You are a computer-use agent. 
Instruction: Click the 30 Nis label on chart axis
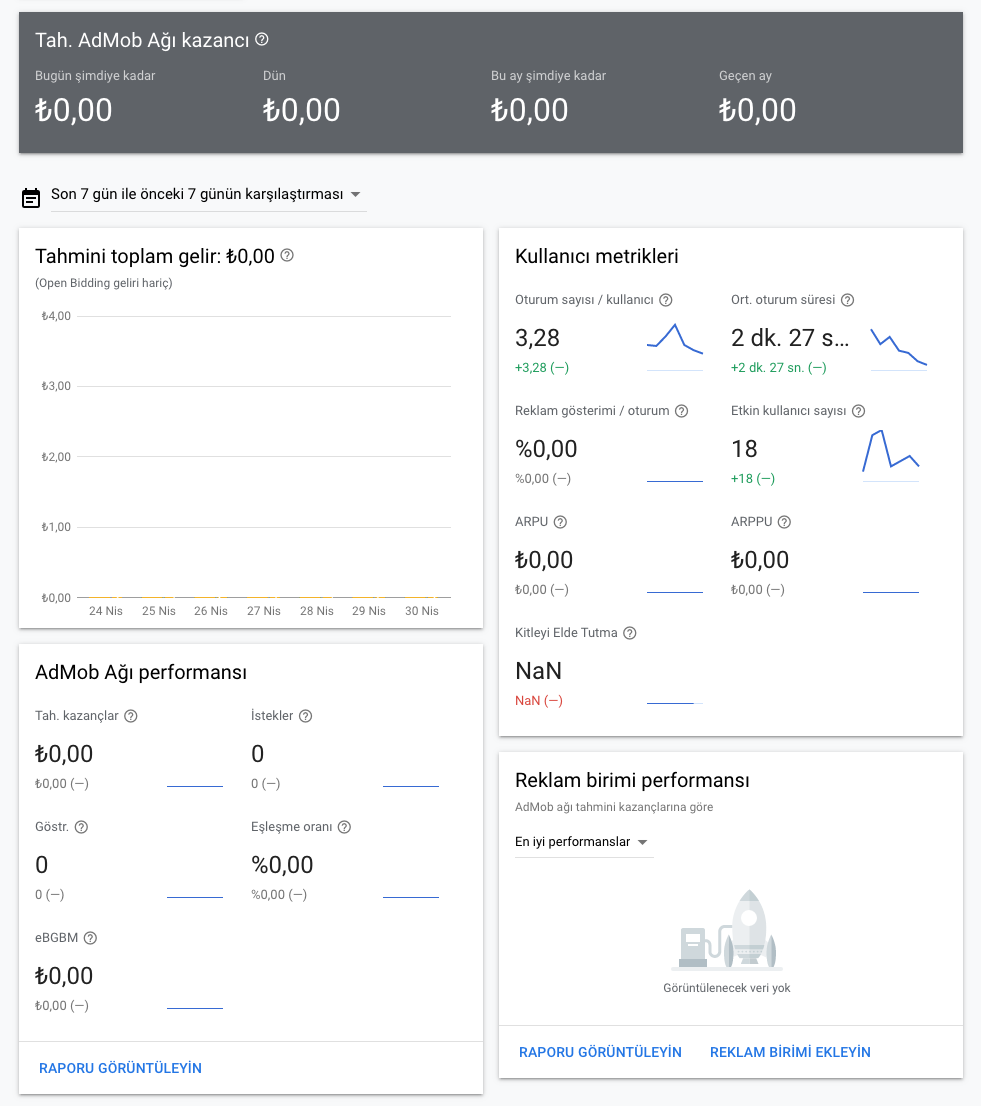click(422, 611)
